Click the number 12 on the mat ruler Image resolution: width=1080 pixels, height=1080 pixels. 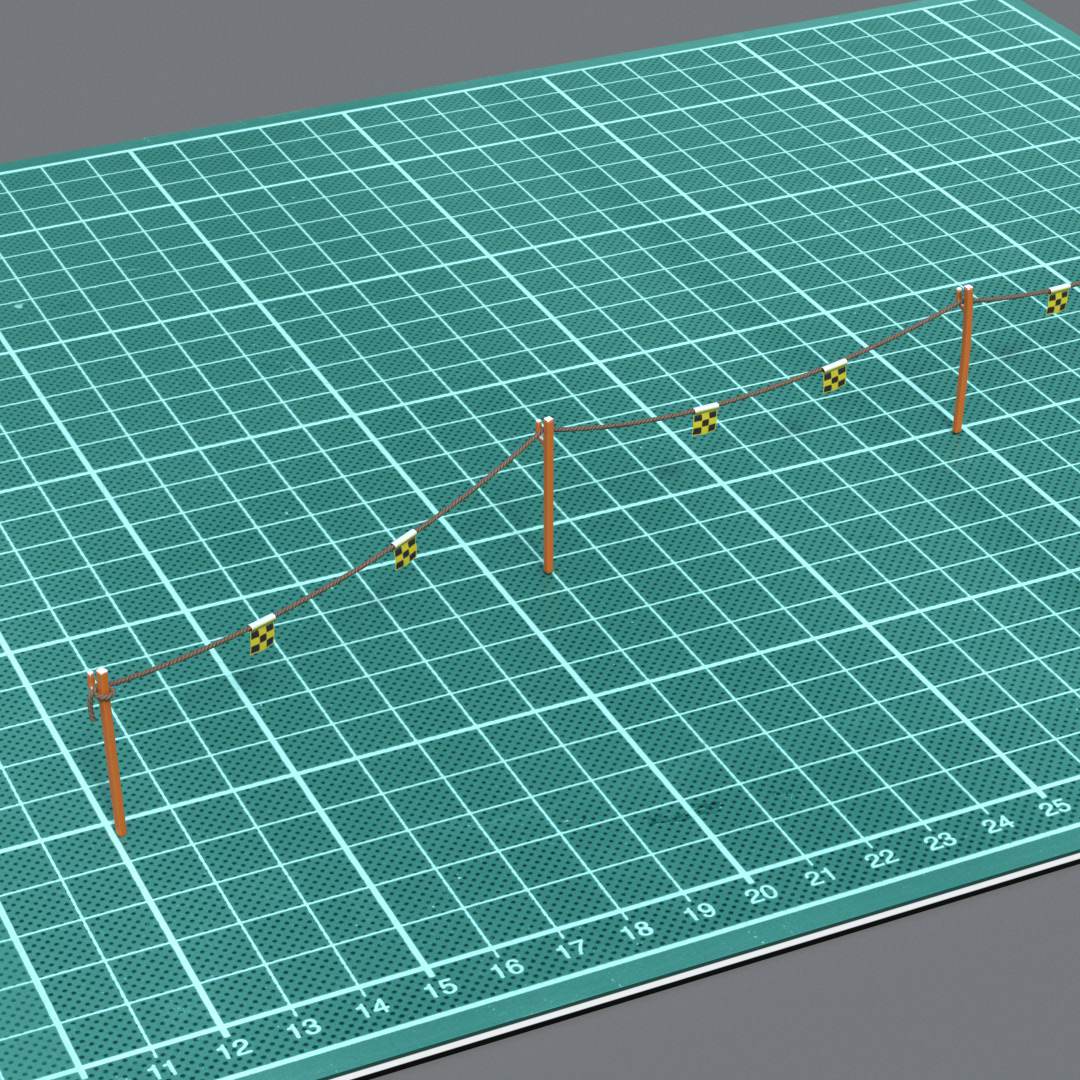pyautogui.click(x=234, y=1049)
